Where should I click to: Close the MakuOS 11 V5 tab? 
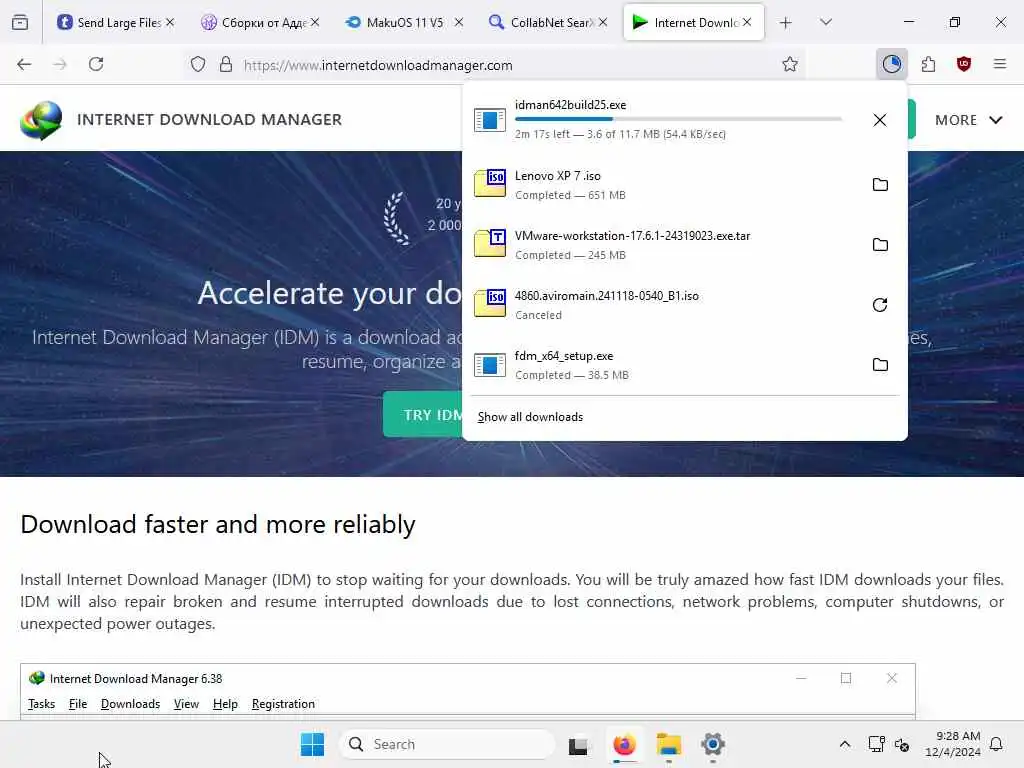coord(459,22)
